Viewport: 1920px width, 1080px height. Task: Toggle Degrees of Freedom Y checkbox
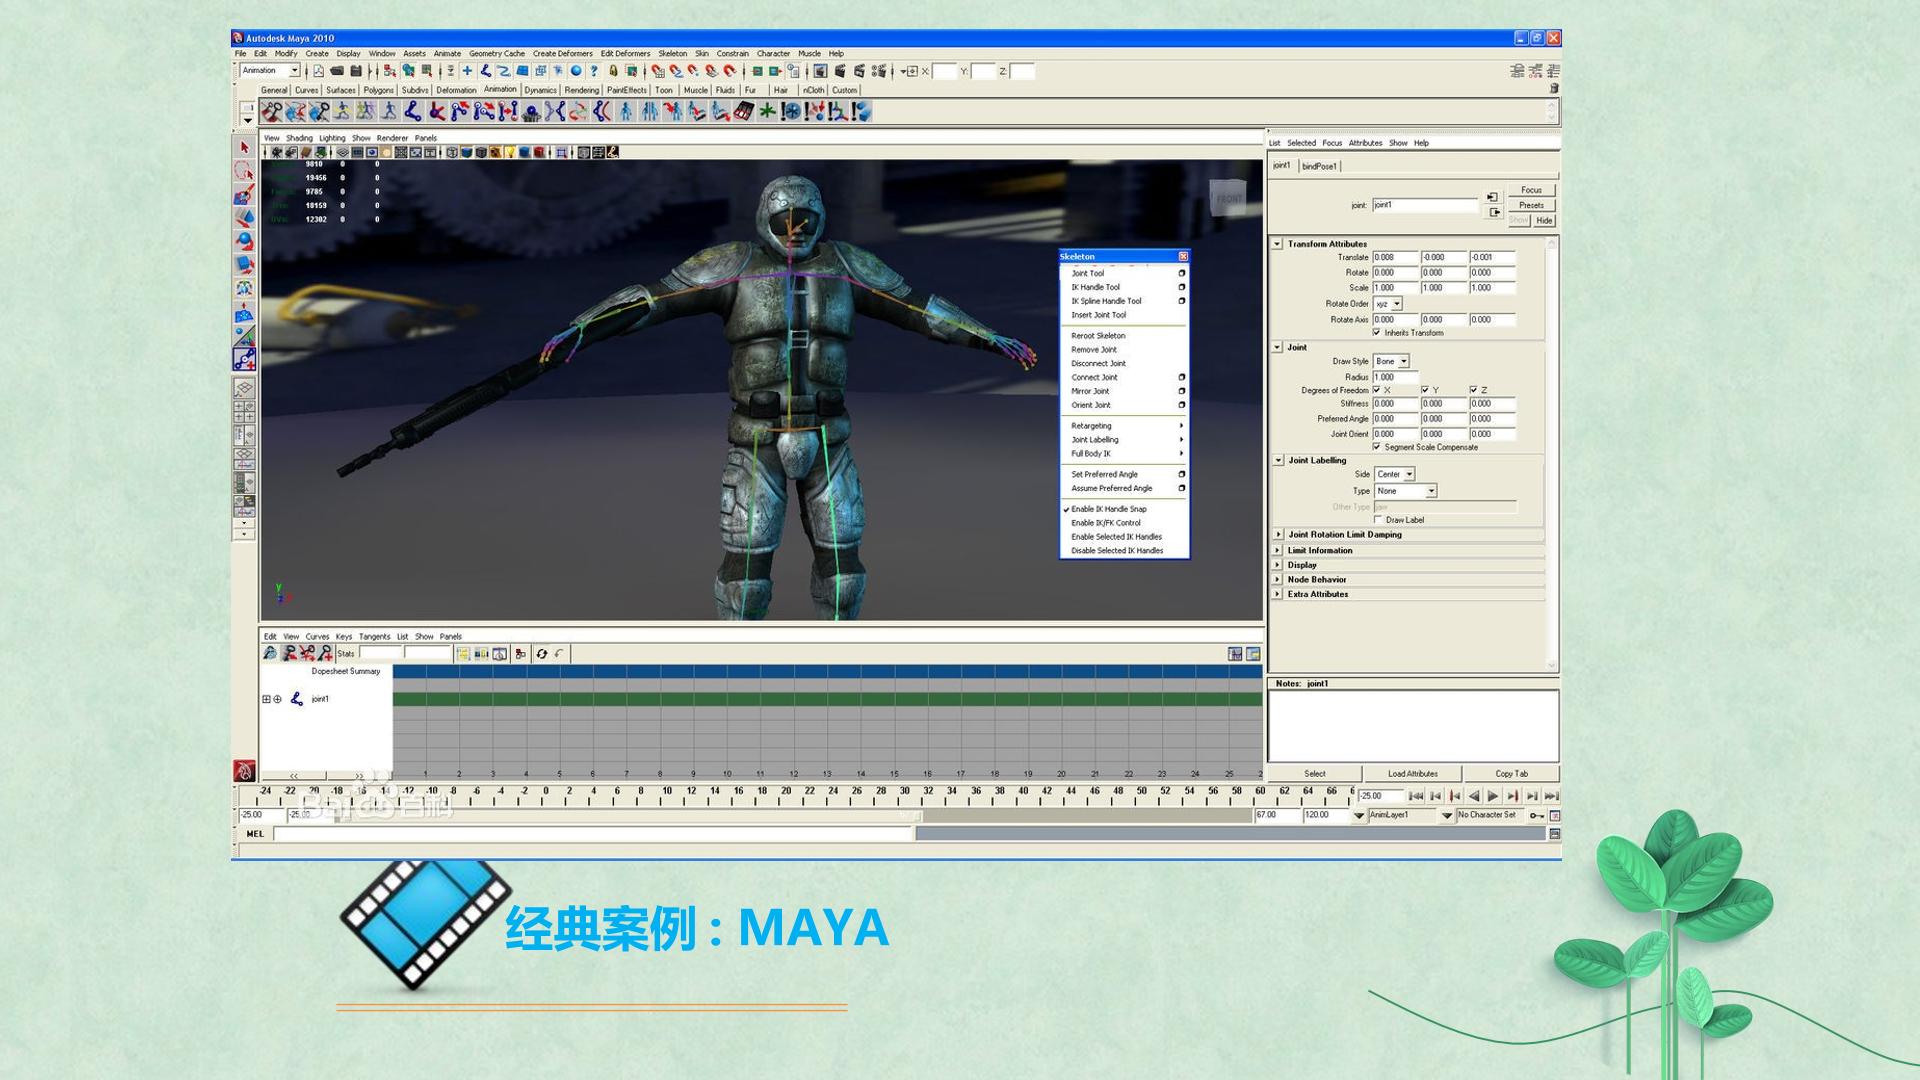(x=1425, y=390)
